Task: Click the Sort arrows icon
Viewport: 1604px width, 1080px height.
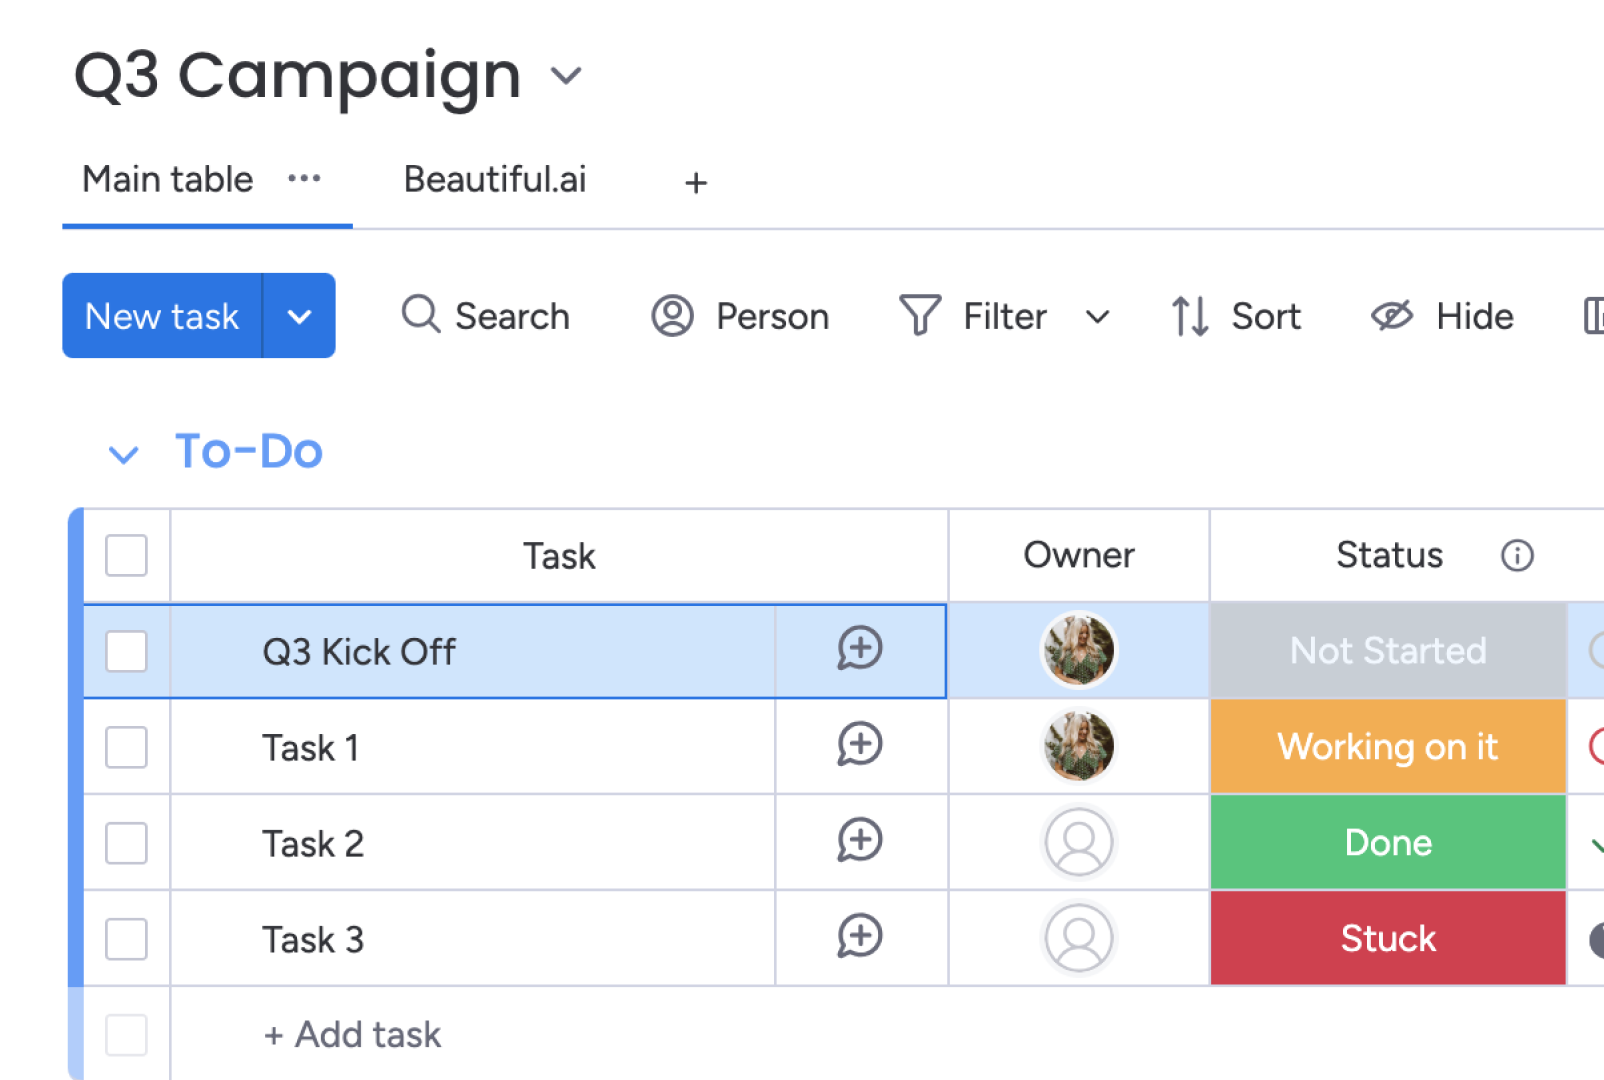Action: 1190,316
